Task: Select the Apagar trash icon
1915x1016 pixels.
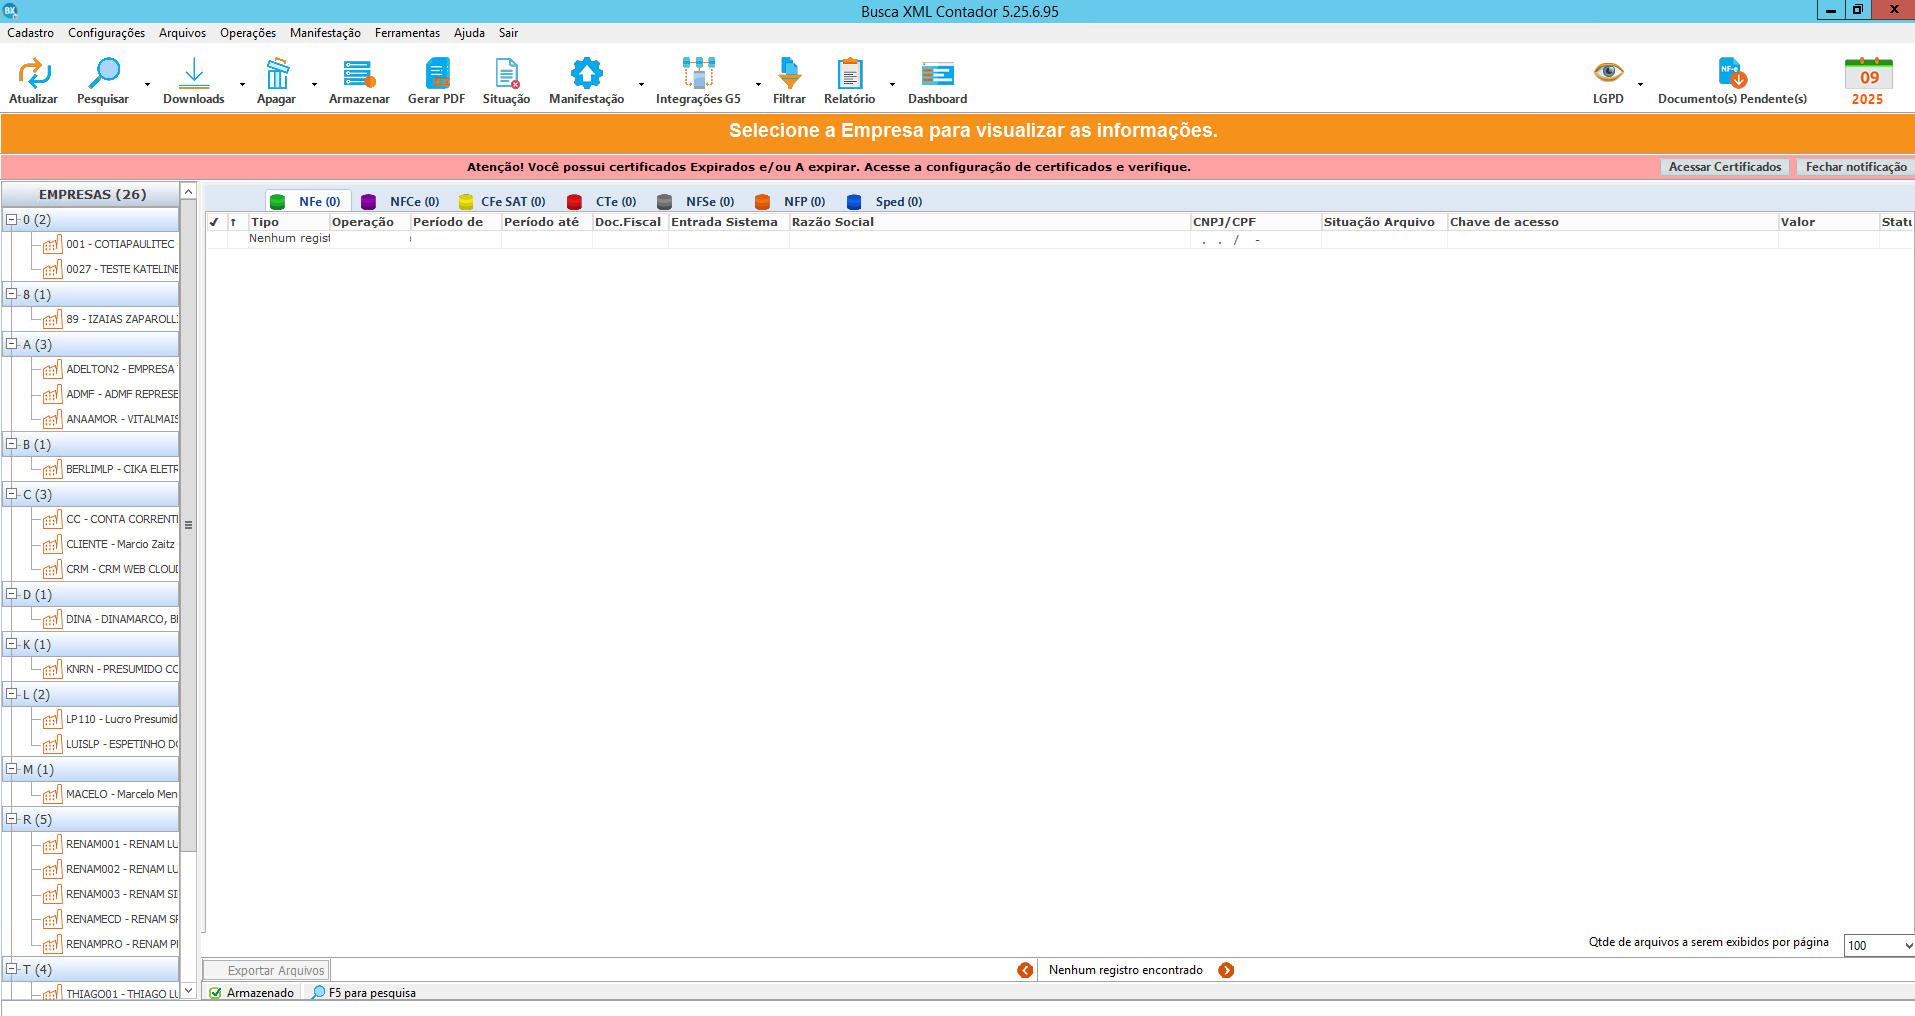Action: click(277, 73)
